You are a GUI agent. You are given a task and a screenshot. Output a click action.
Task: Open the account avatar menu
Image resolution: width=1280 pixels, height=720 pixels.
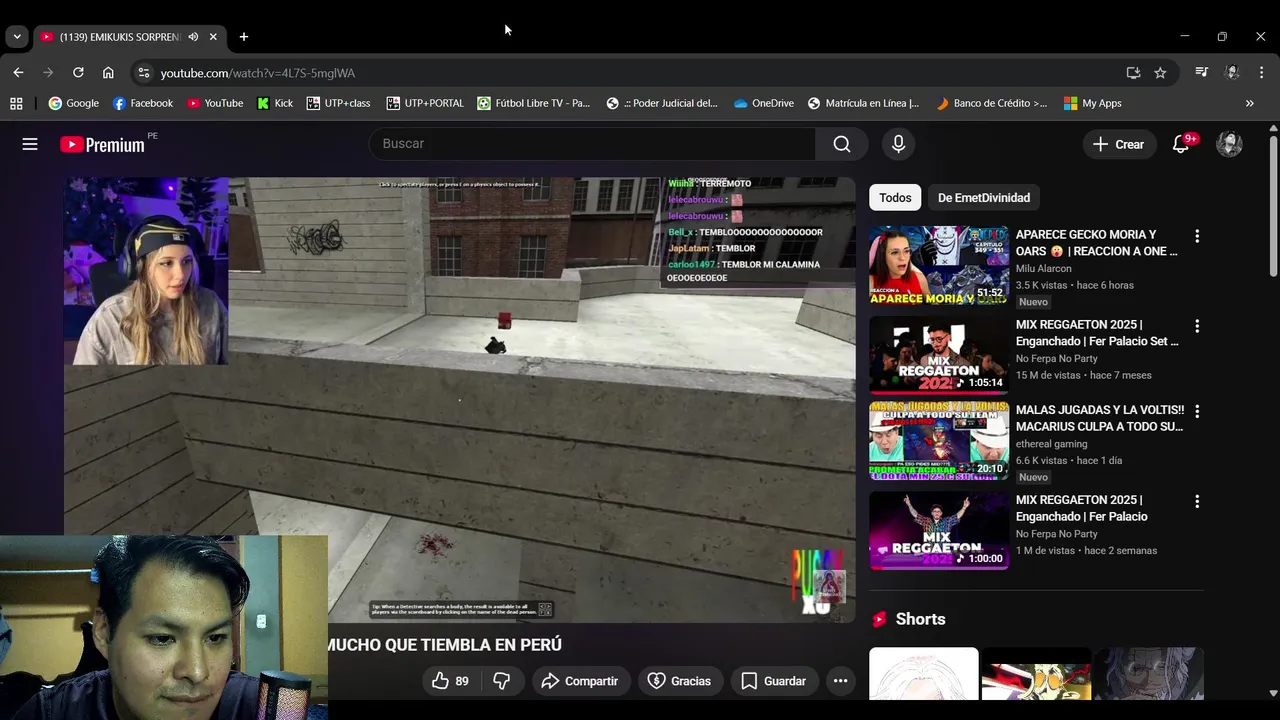(x=1229, y=144)
